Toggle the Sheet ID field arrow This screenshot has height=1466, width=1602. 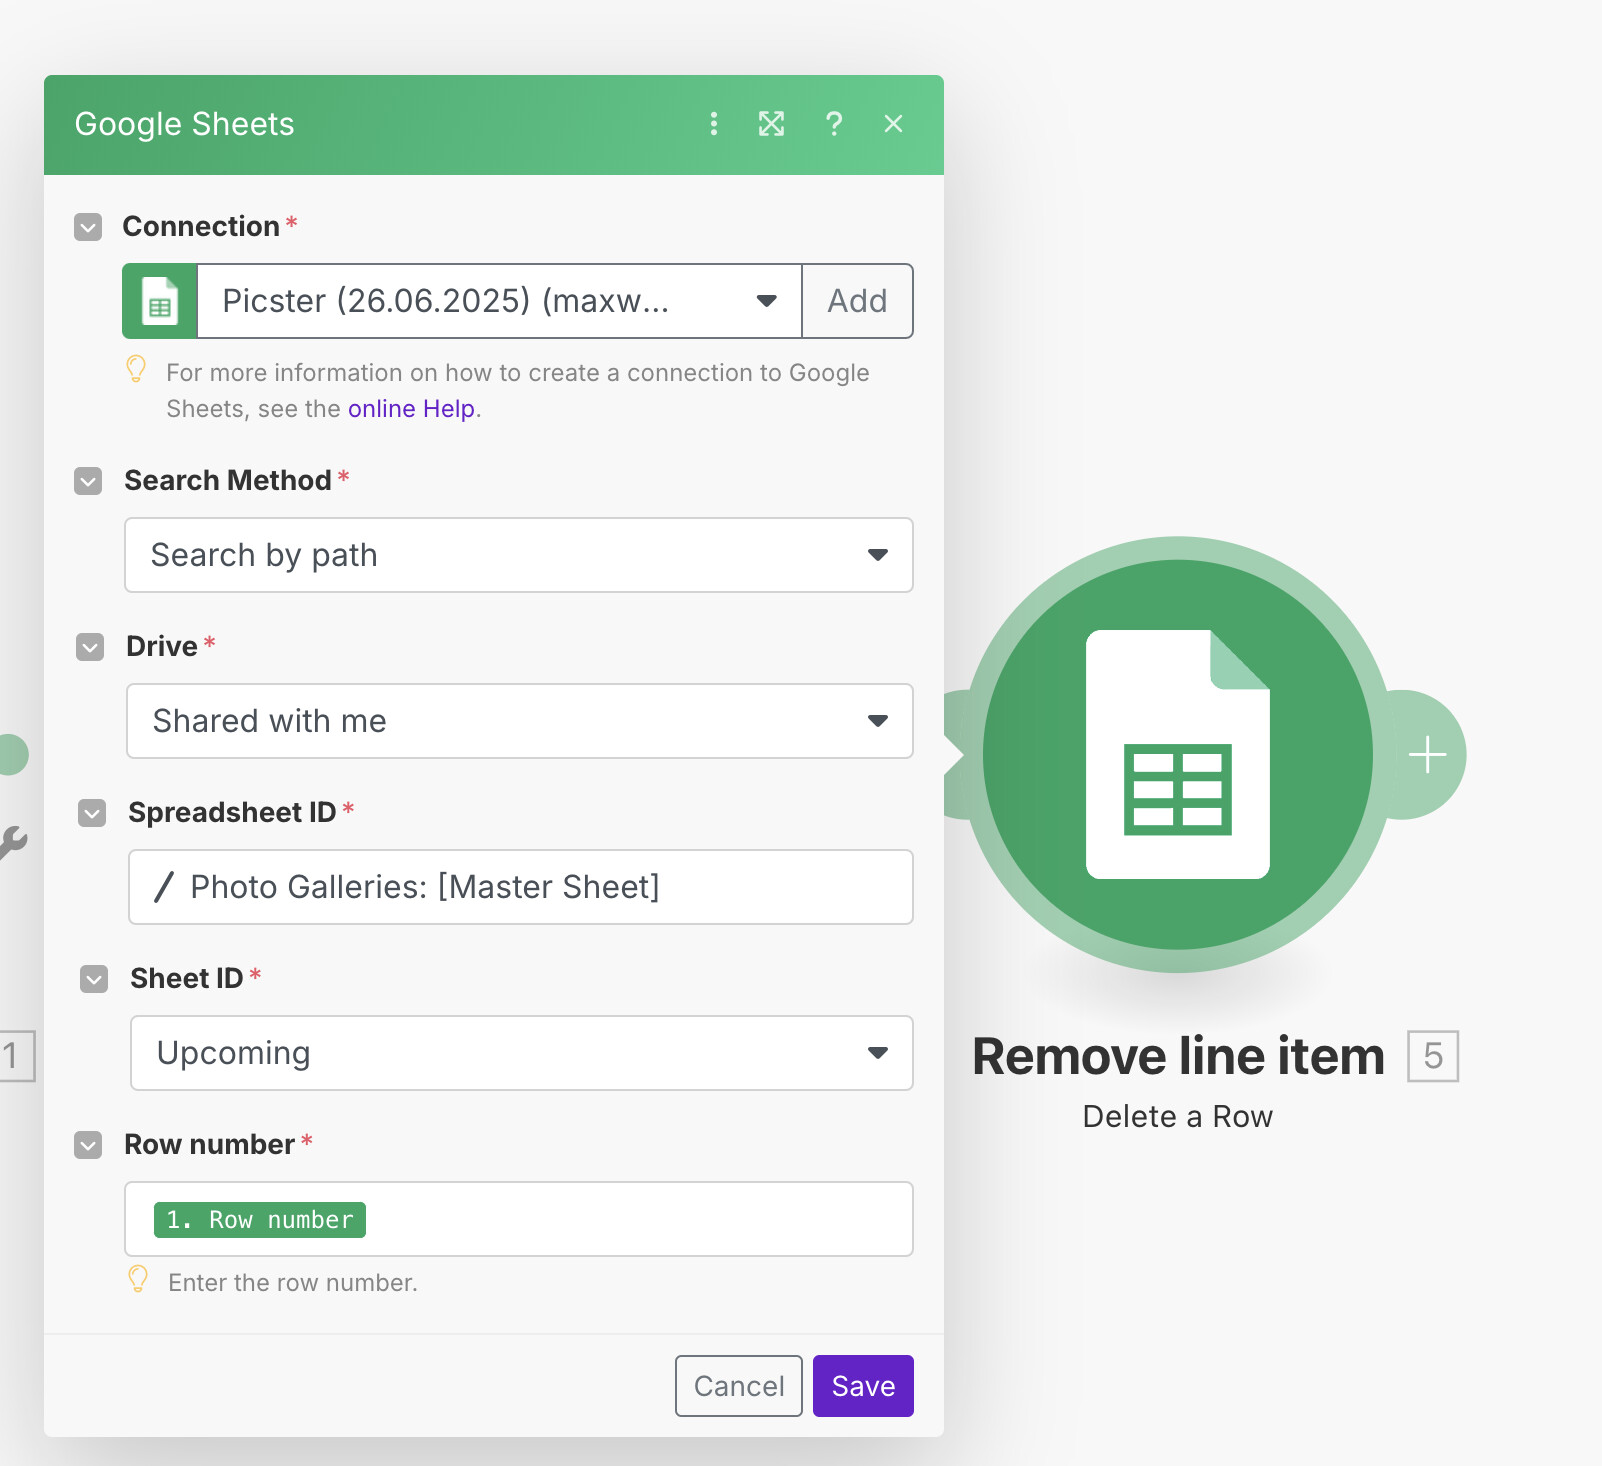tap(94, 979)
